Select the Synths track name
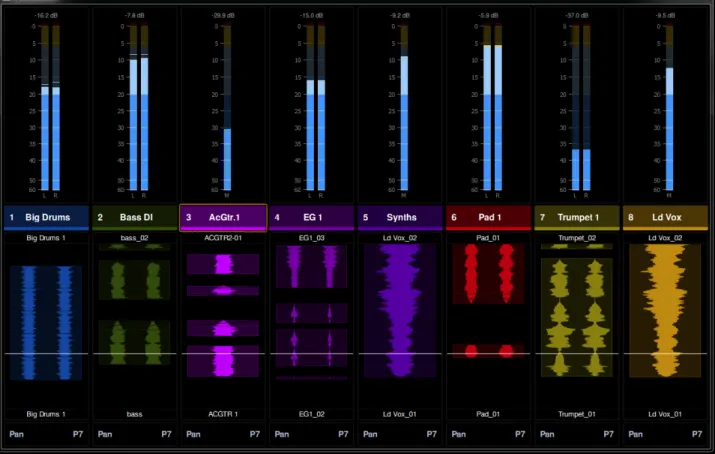 400,217
